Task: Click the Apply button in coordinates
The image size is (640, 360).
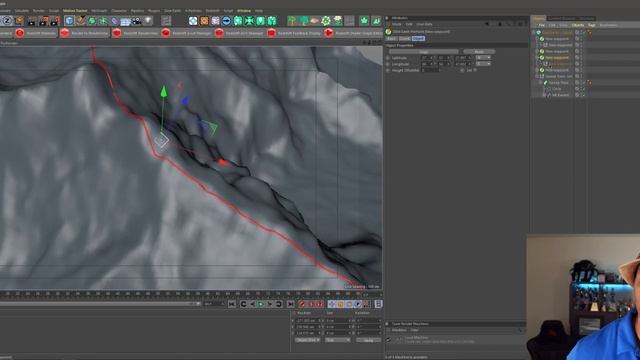Action: point(368,340)
